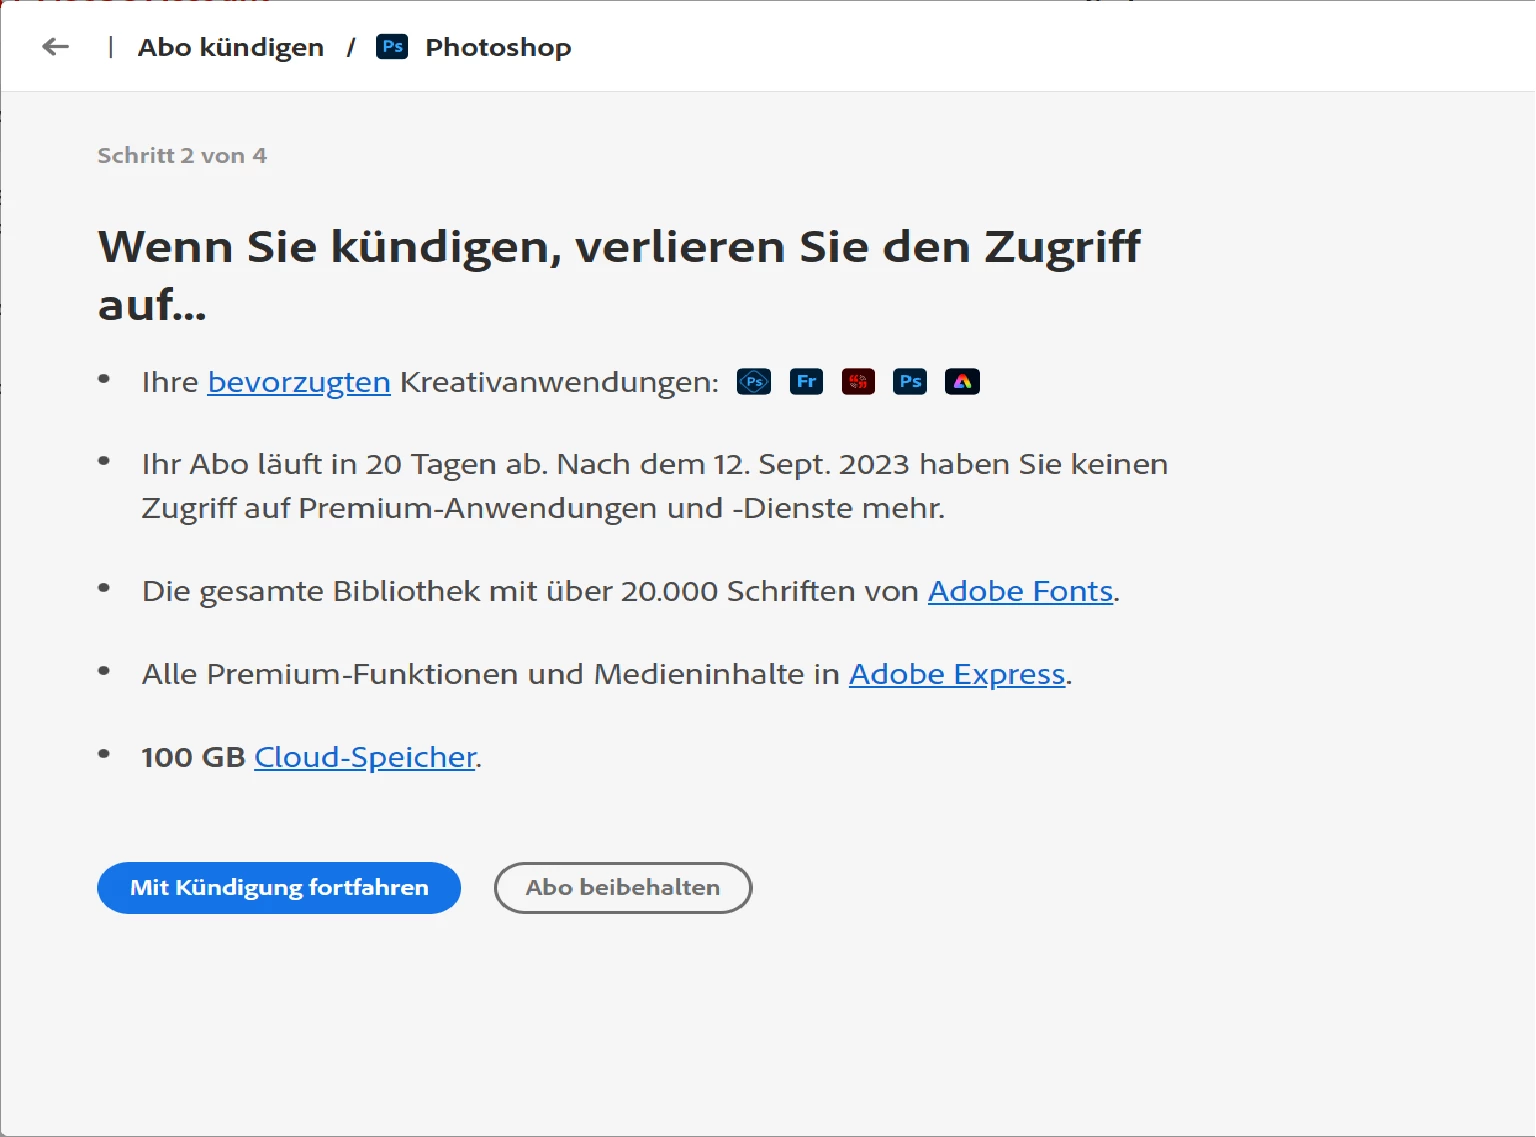This screenshot has width=1536, height=1137.
Task: Click text 'Alle Premium-Funktionen und Medieninhalte'
Action: click(x=473, y=674)
